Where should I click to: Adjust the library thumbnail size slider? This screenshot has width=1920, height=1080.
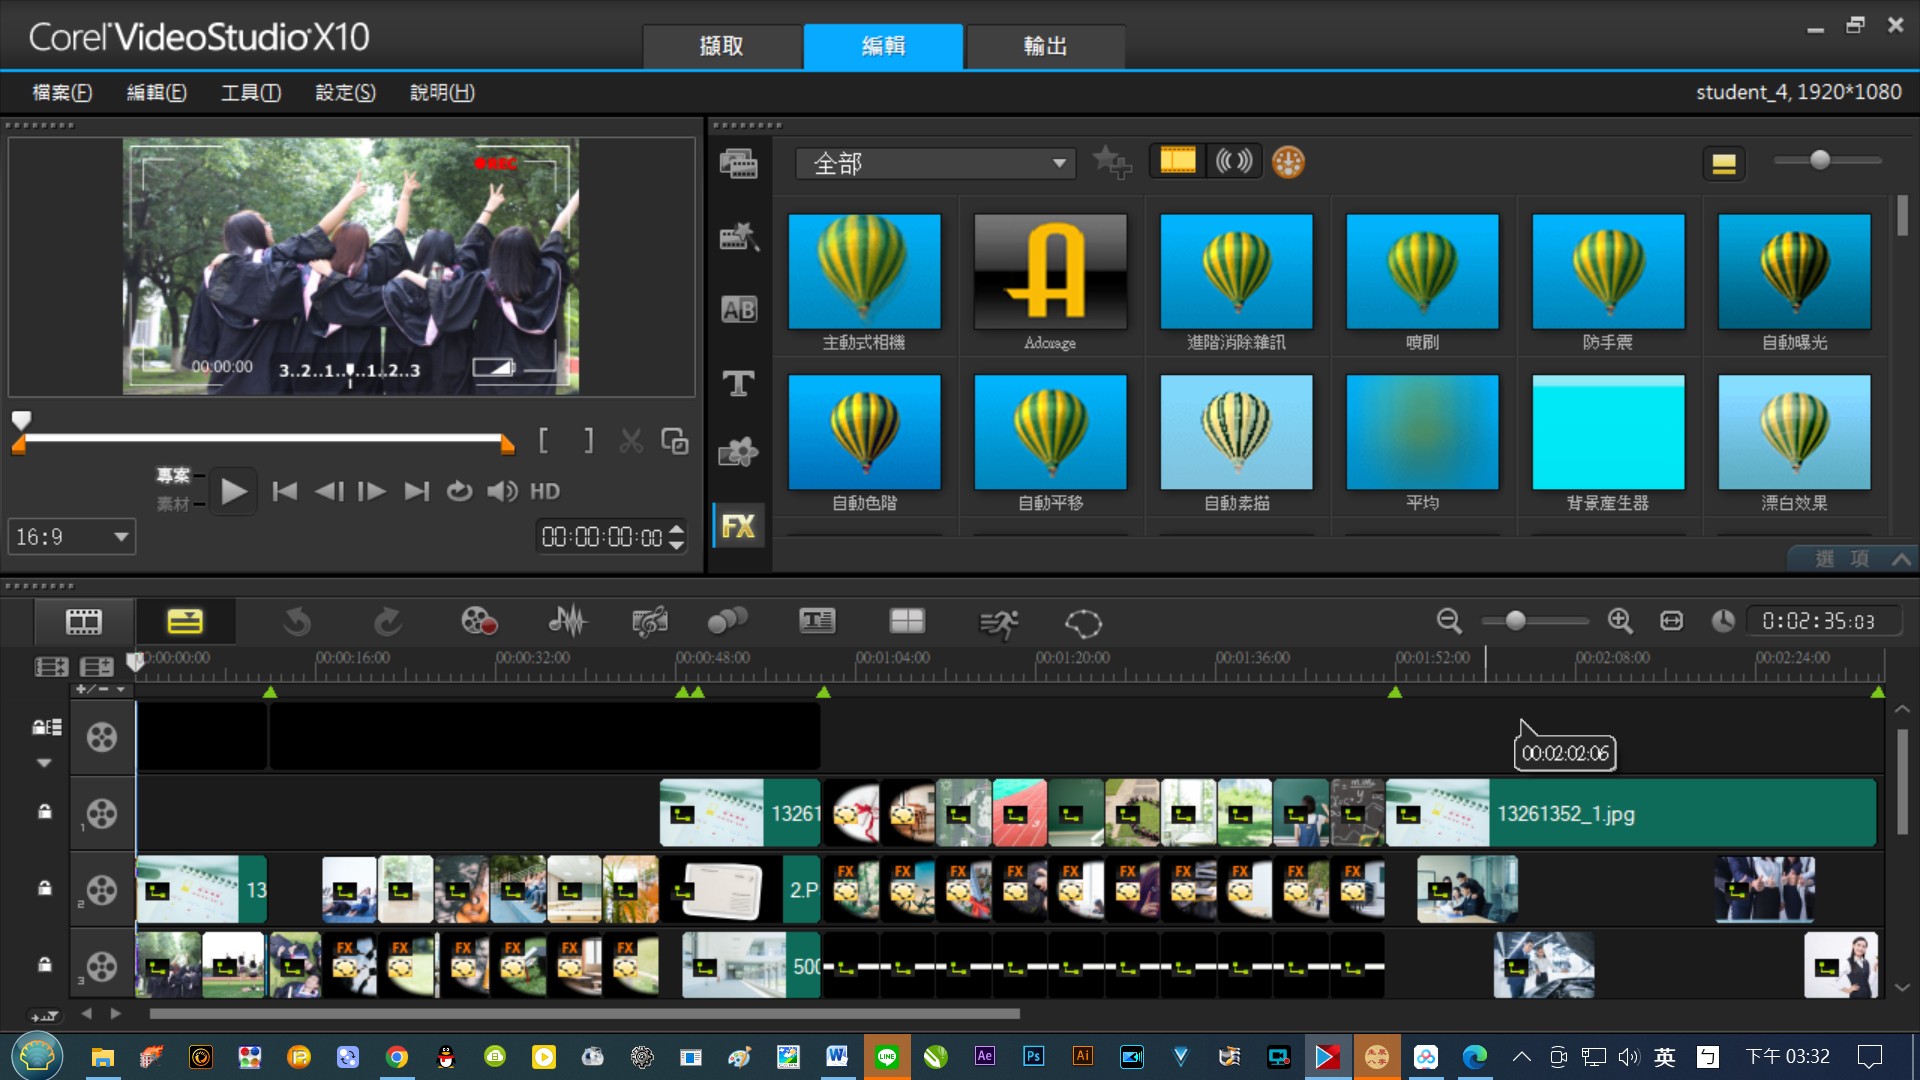point(1820,160)
